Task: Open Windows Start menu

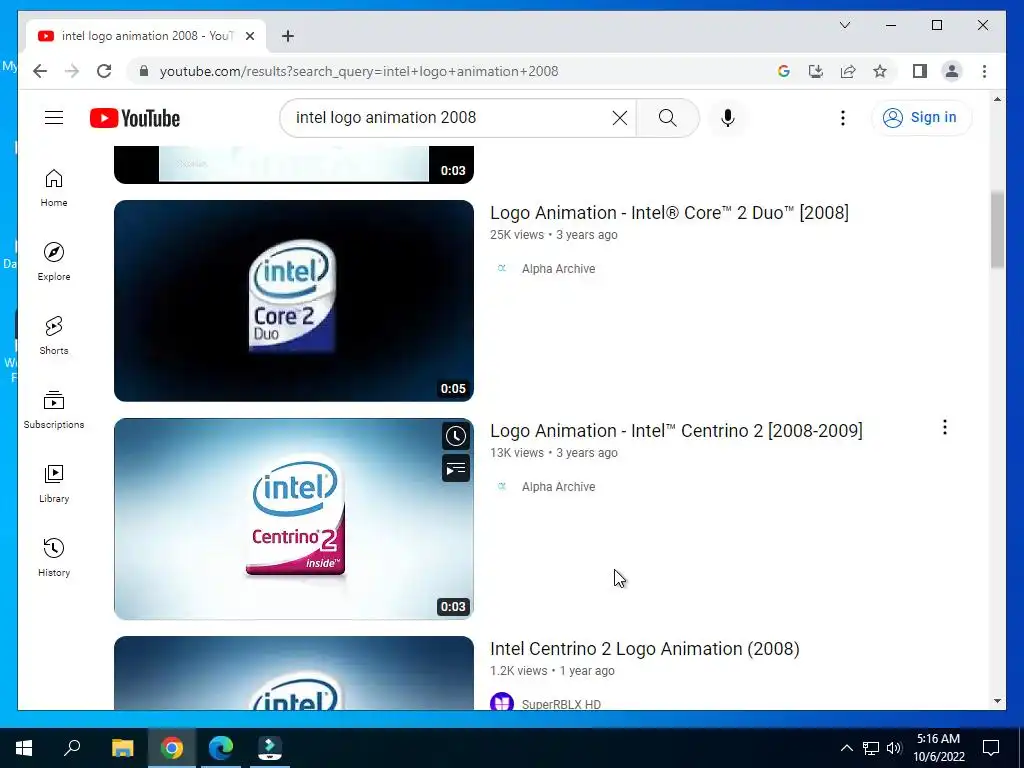Action: click(24, 747)
